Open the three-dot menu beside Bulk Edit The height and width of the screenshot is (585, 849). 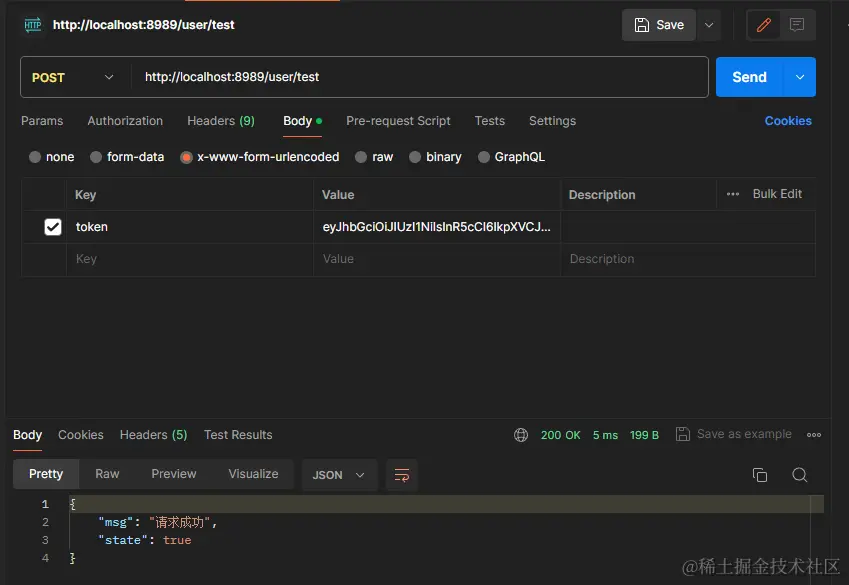[733, 194]
